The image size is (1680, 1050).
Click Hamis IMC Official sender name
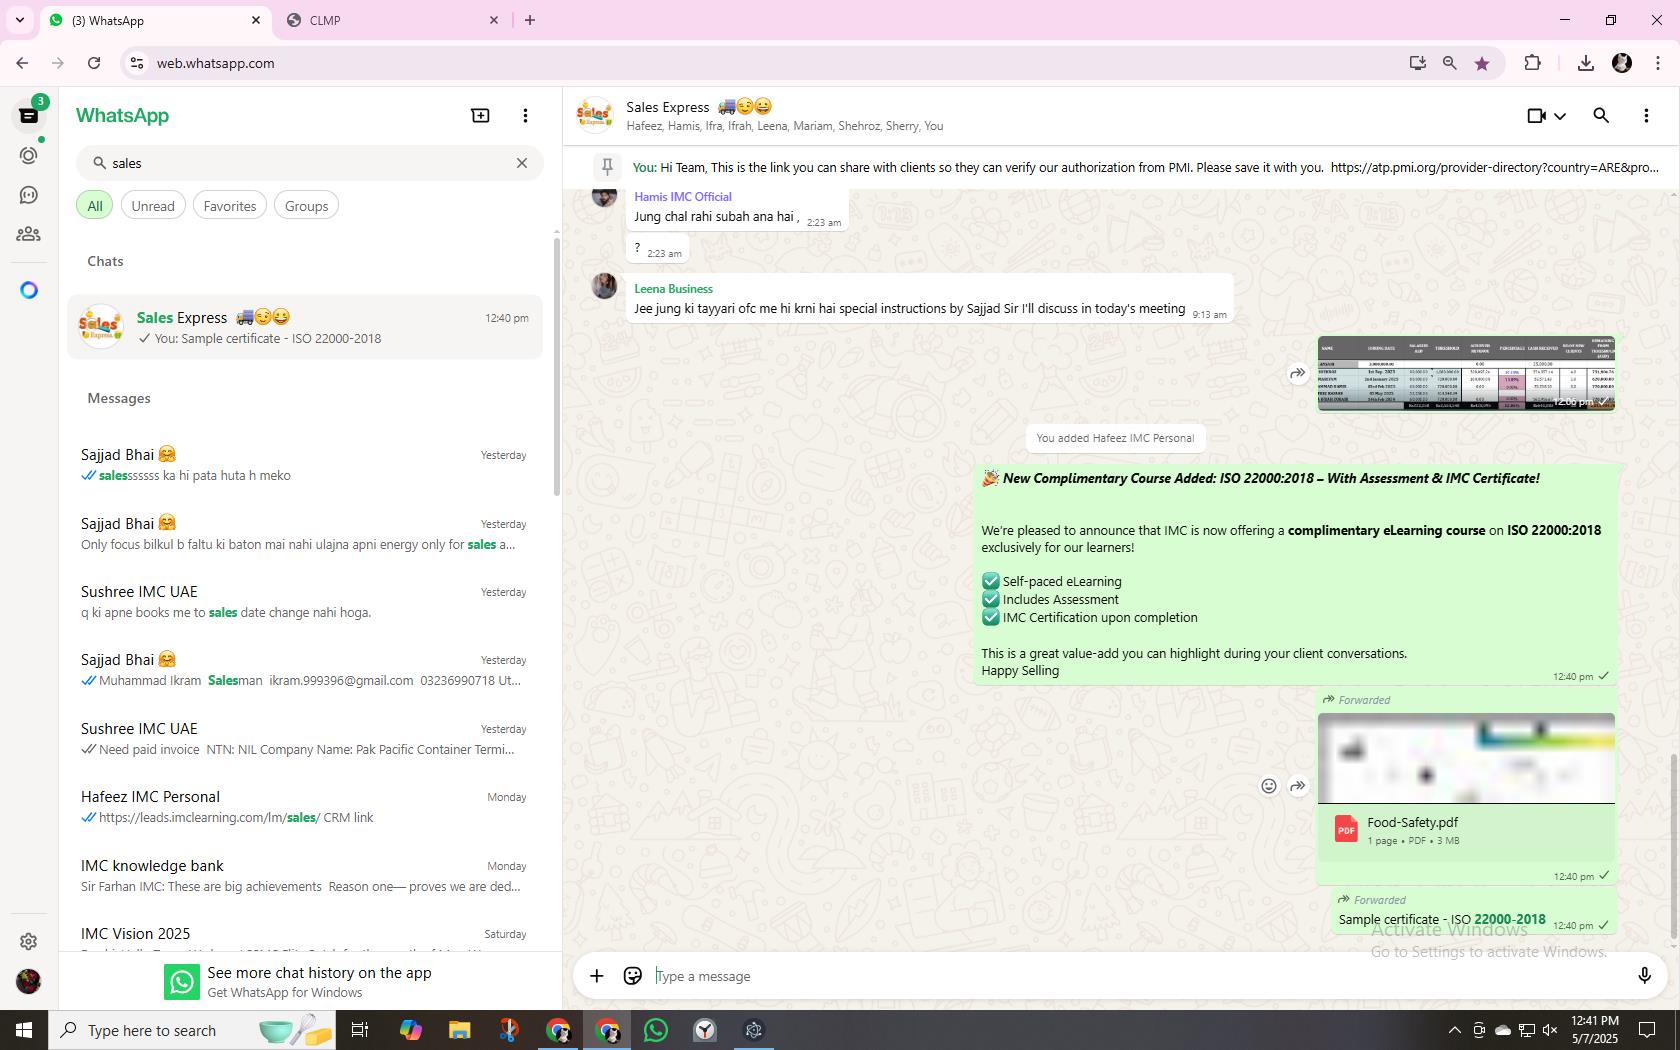coord(683,196)
